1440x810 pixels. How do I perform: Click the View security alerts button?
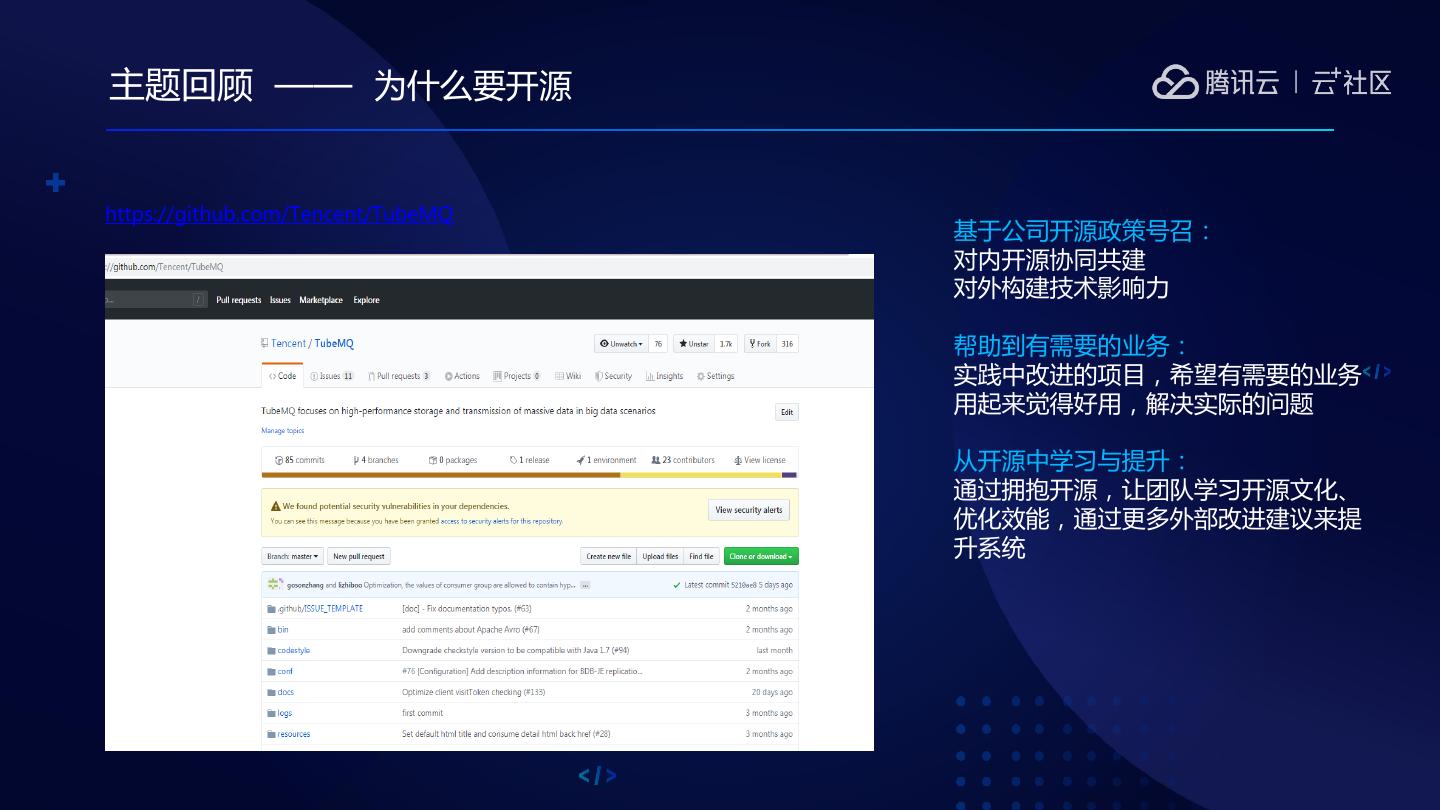click(x=748, y=510)
